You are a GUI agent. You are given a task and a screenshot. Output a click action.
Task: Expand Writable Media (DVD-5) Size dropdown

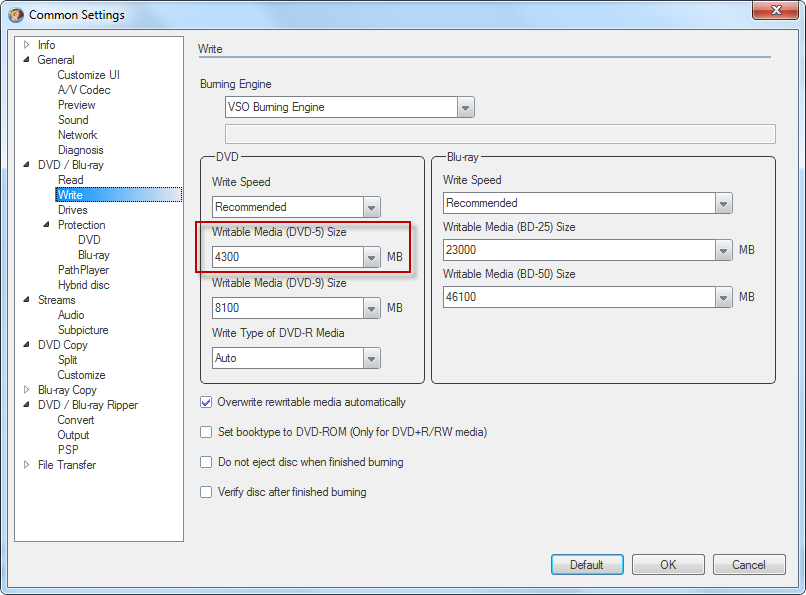pyautogui.click(x=371, y=257)
